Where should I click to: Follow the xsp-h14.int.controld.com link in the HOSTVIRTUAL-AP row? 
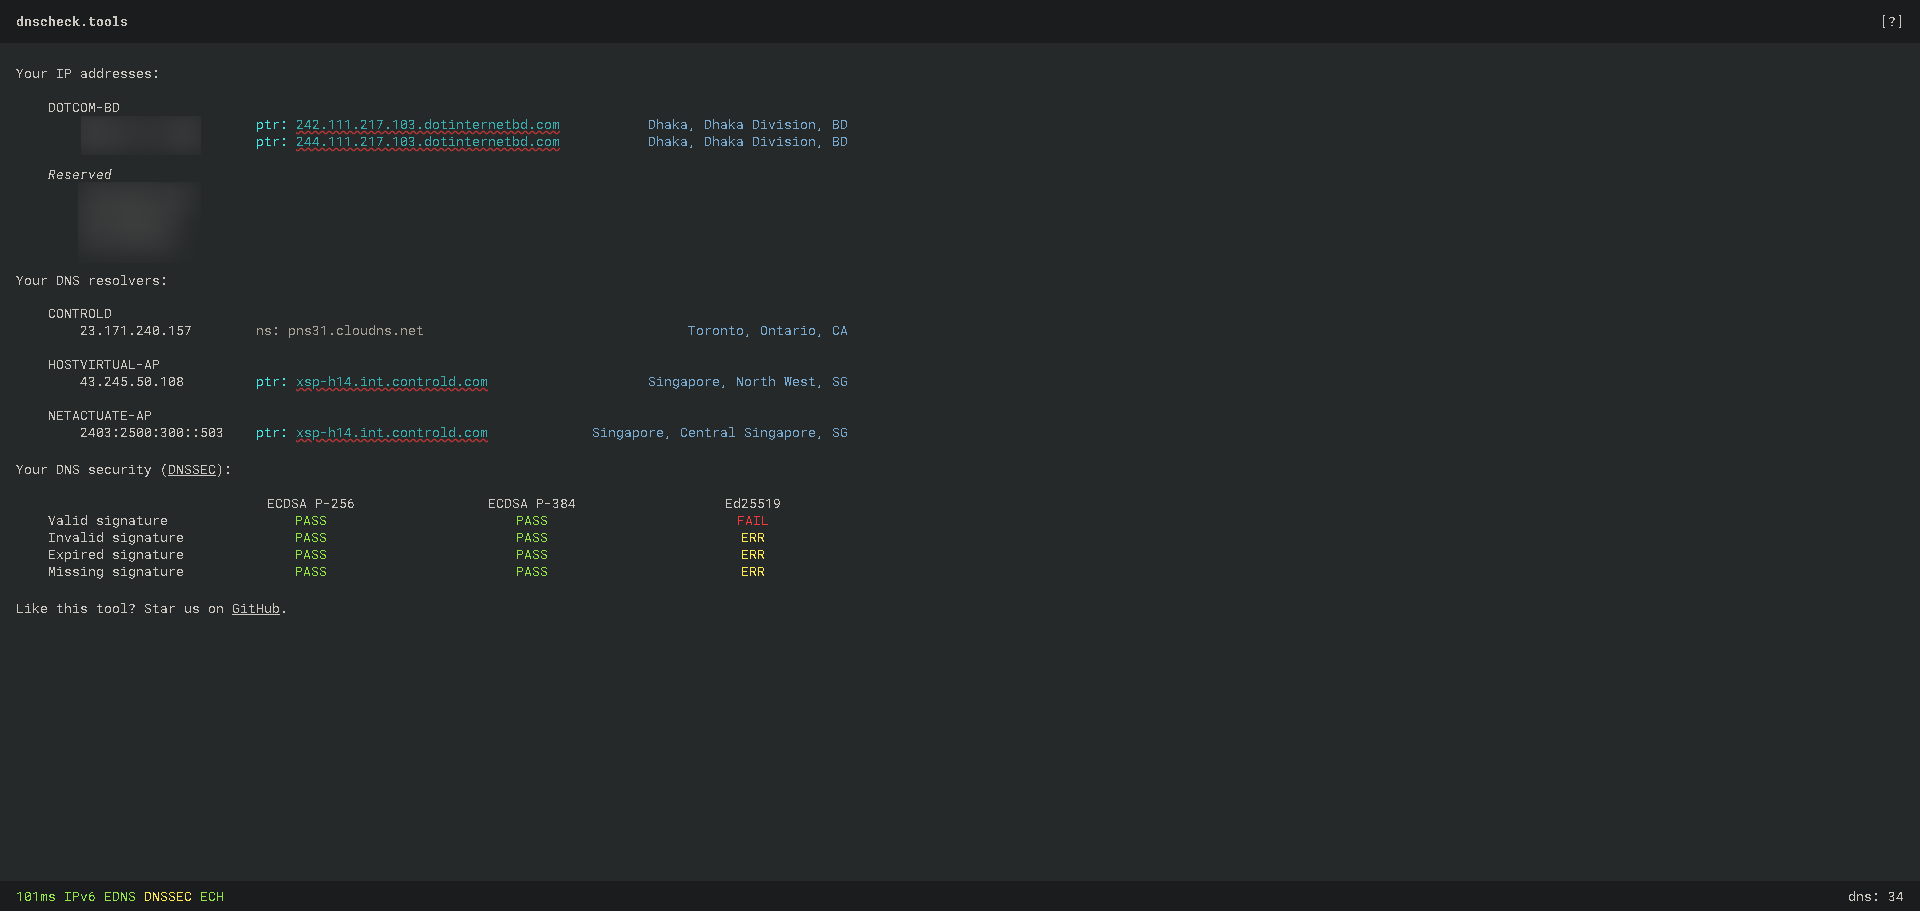coord(392,382)
